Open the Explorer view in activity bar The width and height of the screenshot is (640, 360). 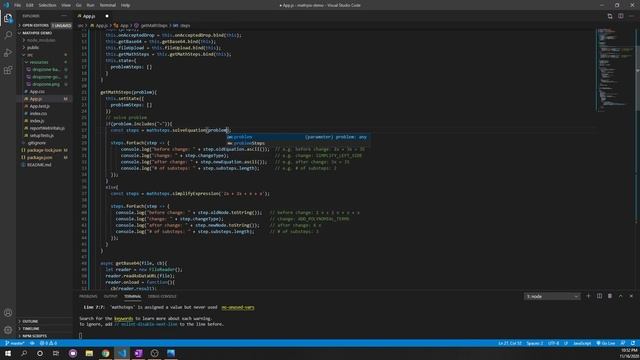8,18
